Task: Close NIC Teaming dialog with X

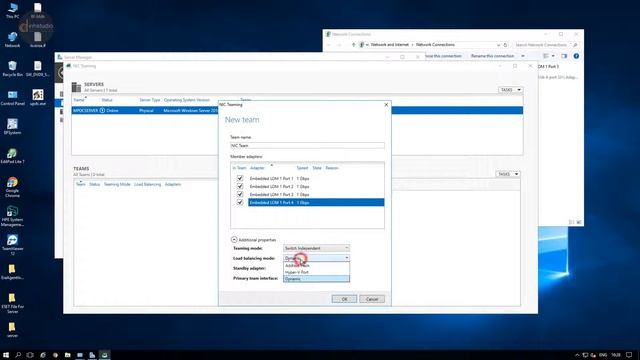Action: tap(386, 105)
